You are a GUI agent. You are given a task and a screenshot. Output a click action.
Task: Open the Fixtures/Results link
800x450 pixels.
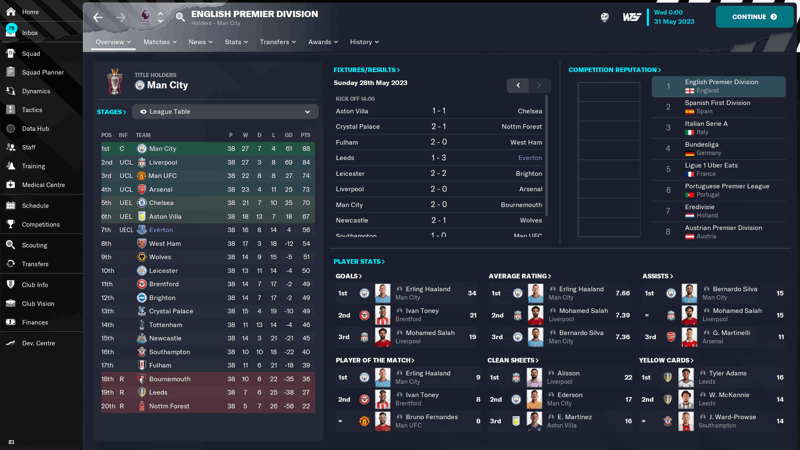(x=367, y=69)
